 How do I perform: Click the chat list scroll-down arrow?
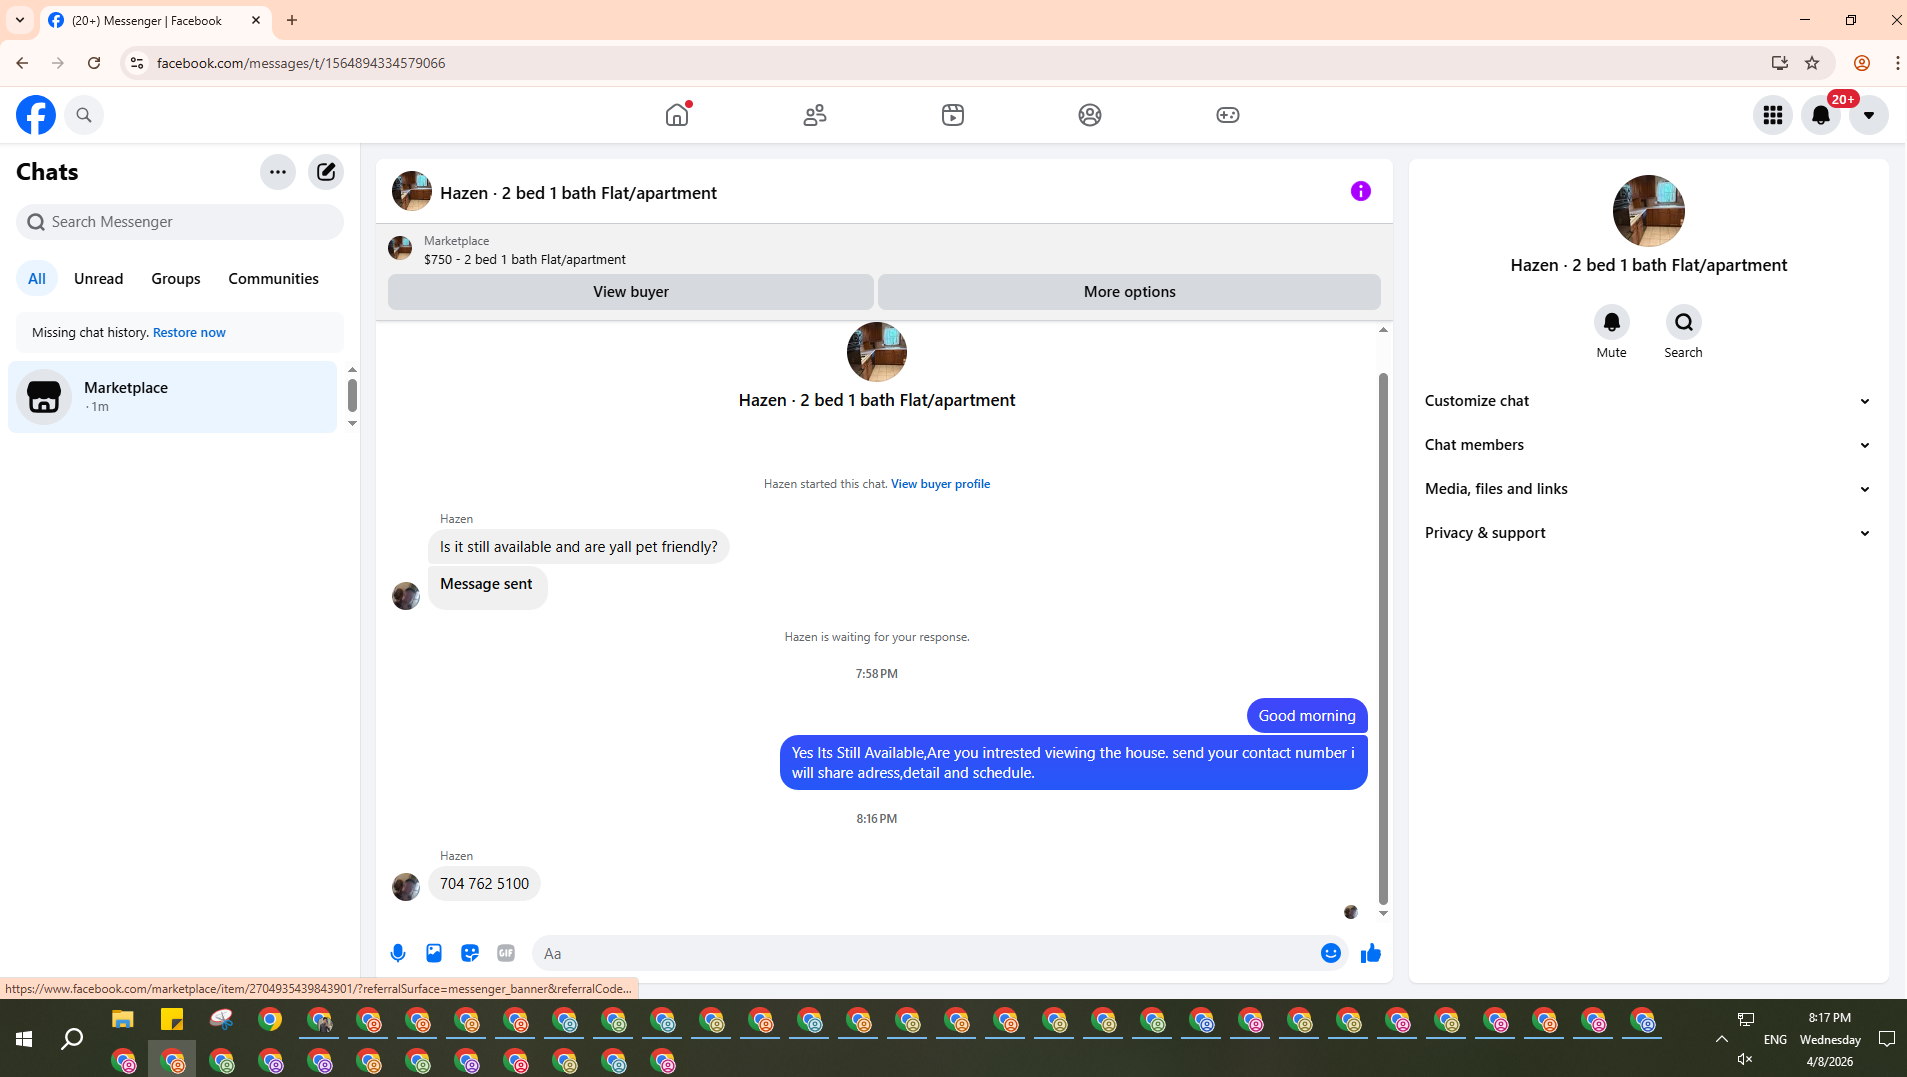pos(352,424)
